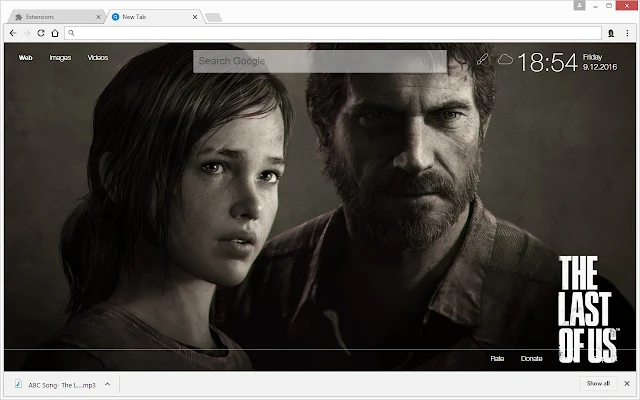Focus the Search Google box

[x=320, y=61]
